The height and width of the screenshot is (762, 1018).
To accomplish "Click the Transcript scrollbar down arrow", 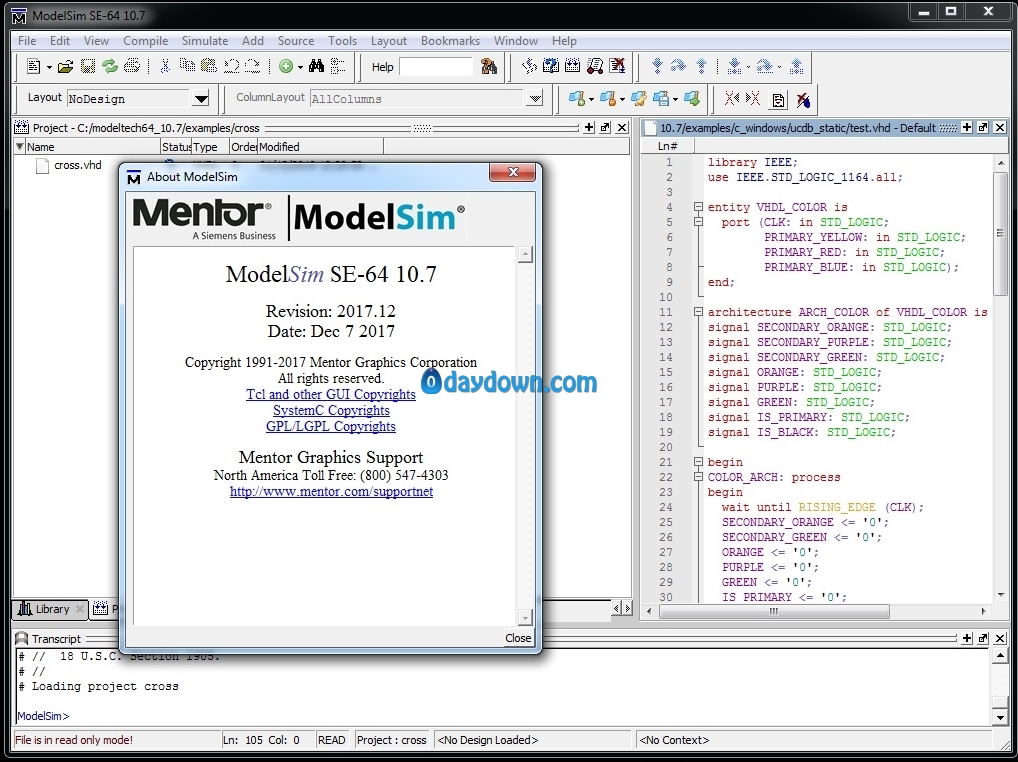I will pos(1000,717).
